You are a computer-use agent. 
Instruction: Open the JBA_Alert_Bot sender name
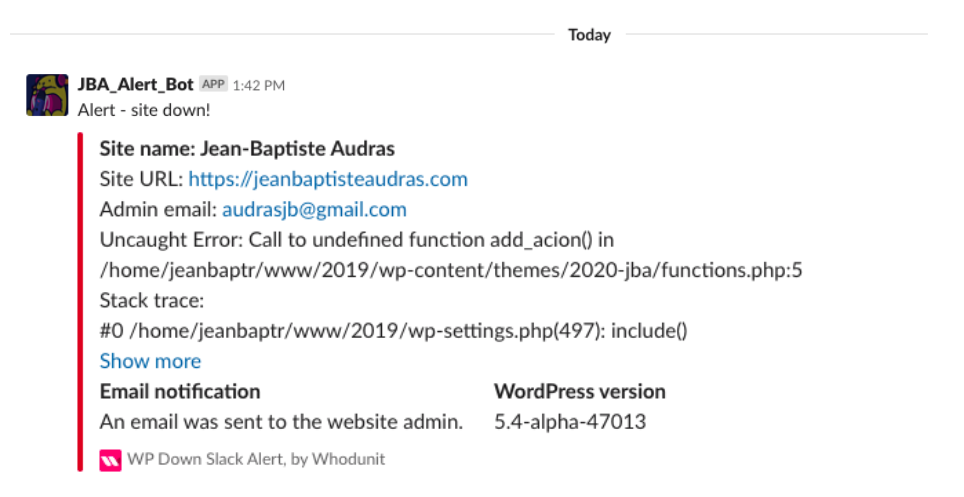tap(135, 84)
